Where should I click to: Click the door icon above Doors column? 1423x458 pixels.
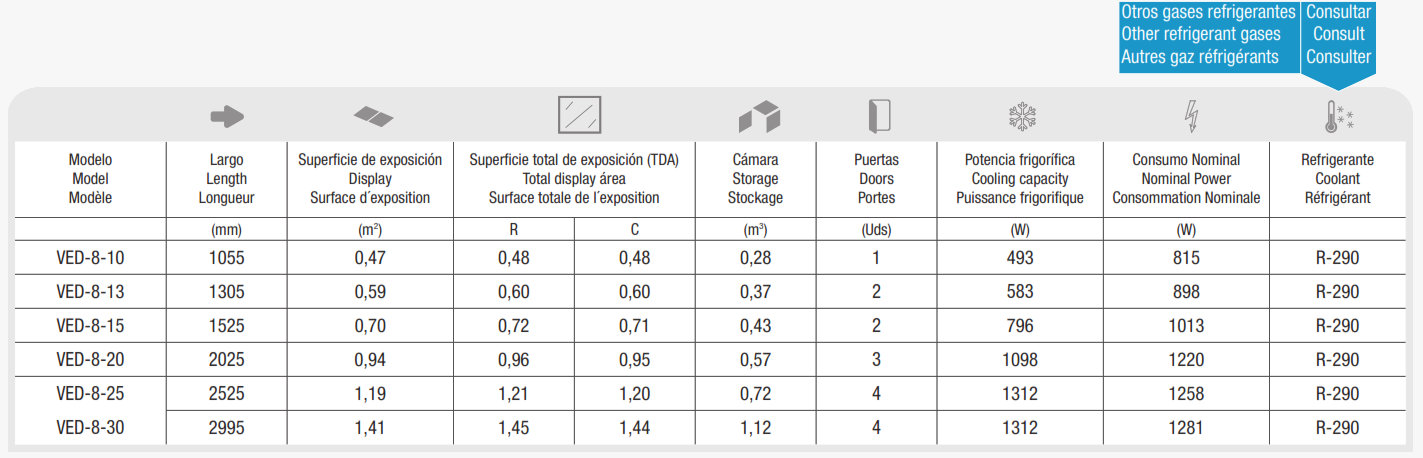(x=878, y=117)
